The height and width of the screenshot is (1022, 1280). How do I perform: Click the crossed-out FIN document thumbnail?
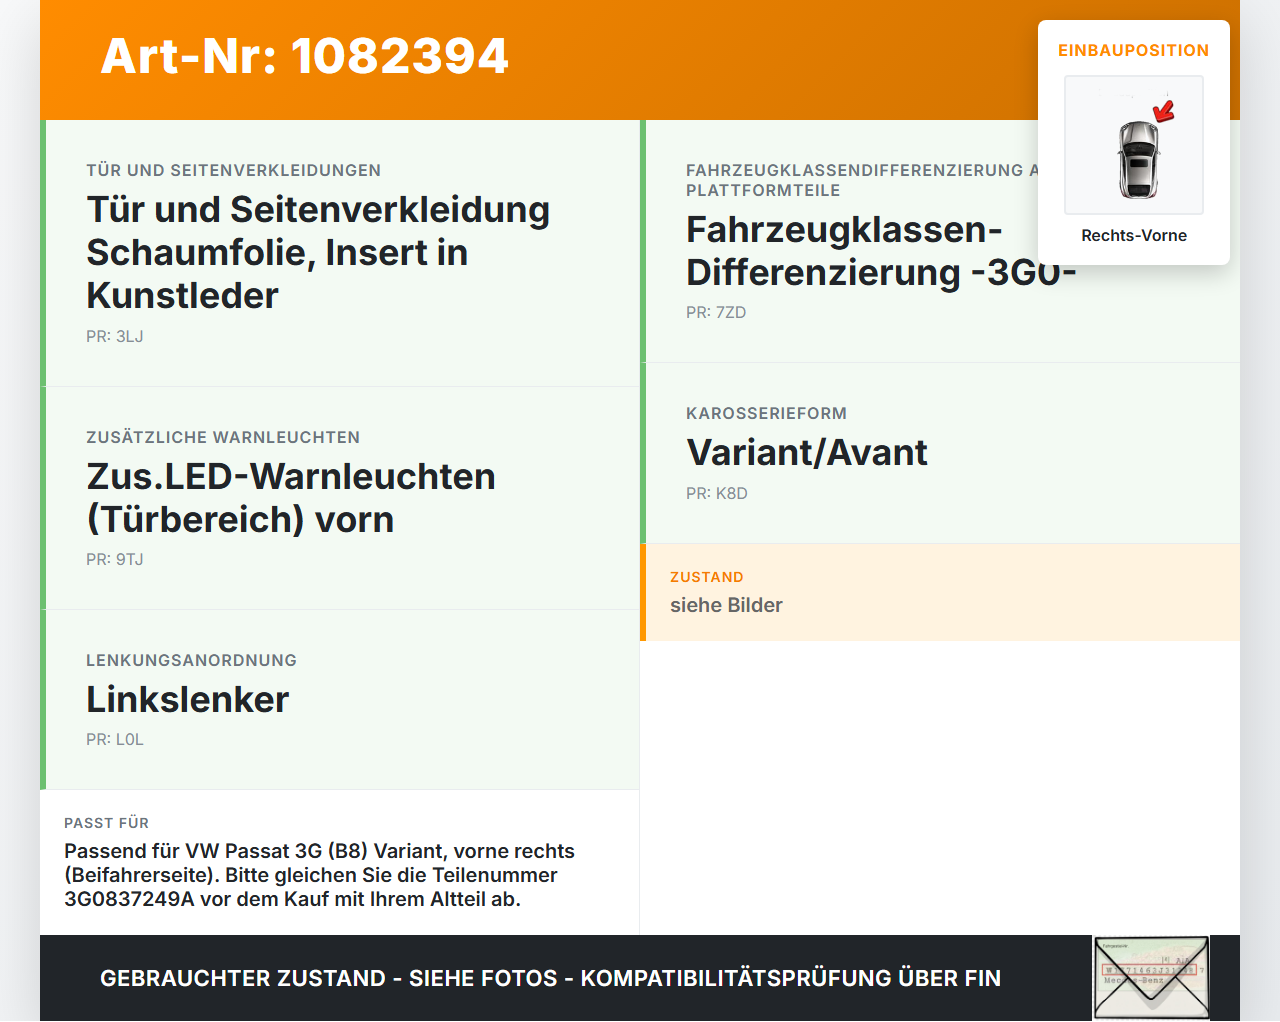(x=1151, y=978)
